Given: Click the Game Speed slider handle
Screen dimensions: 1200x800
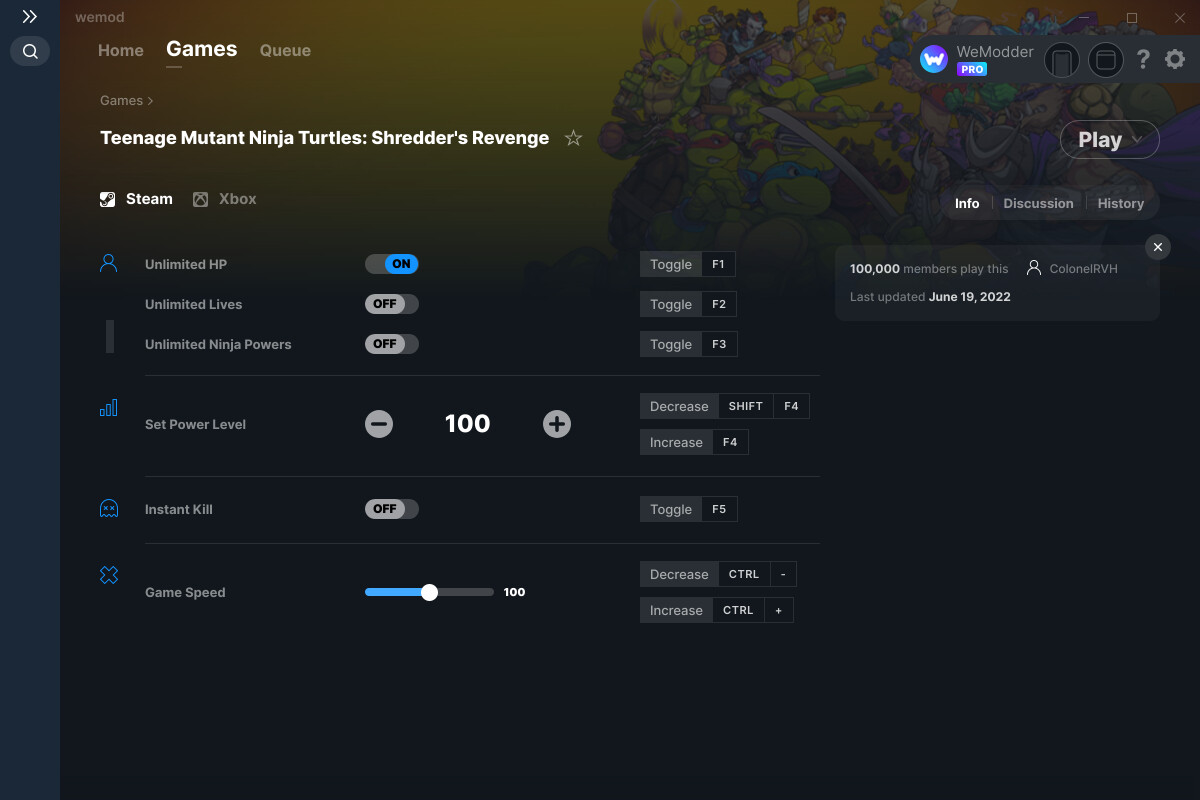Looking at the screenshot, I should 430,592.
